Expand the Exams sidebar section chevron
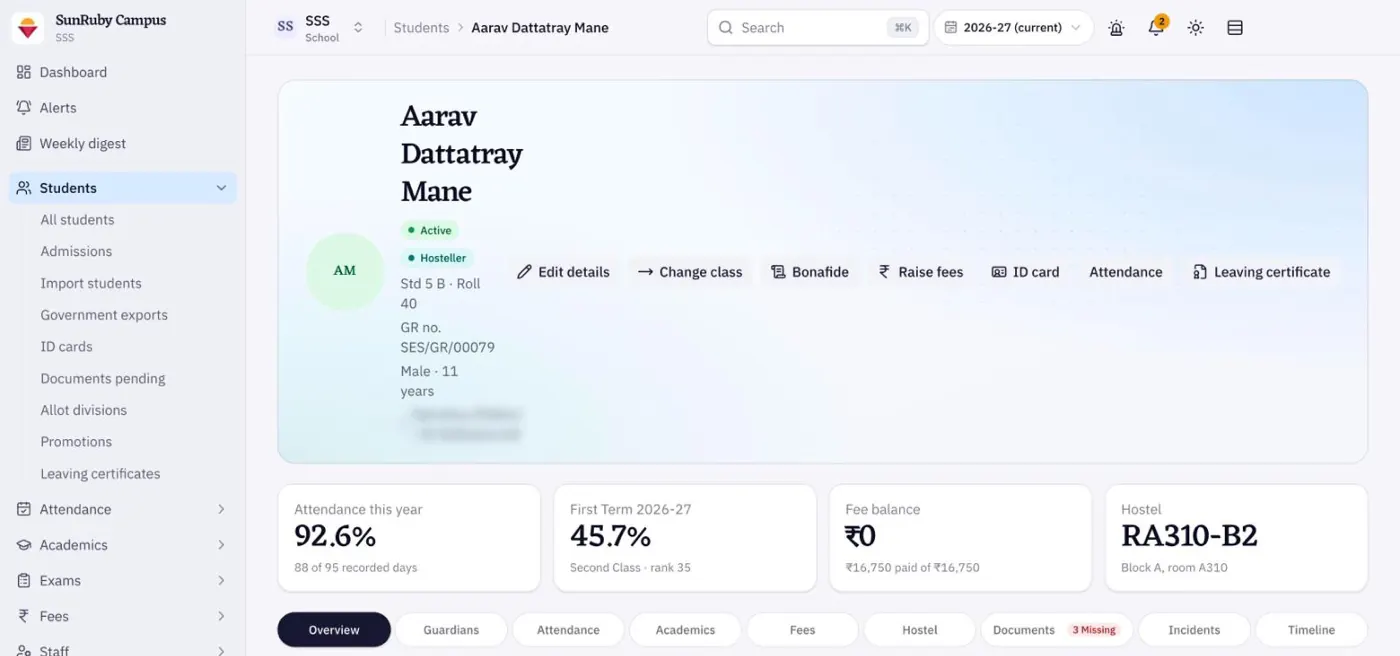Screen dimensions: 1400x656 (221, 580)
